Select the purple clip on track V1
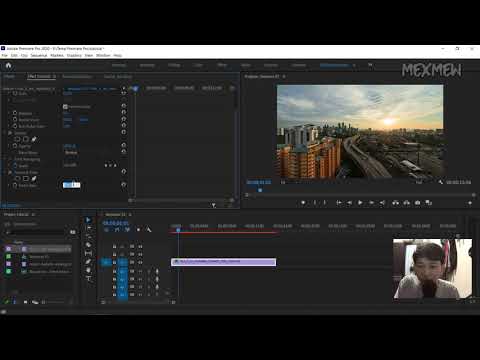This screenshot has width=480, height=360. click(x=223, y=262)
